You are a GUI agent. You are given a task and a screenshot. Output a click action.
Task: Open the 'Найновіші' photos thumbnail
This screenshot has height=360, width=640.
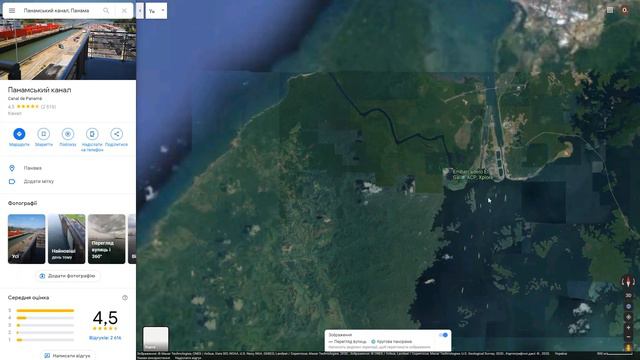point(67,239)
